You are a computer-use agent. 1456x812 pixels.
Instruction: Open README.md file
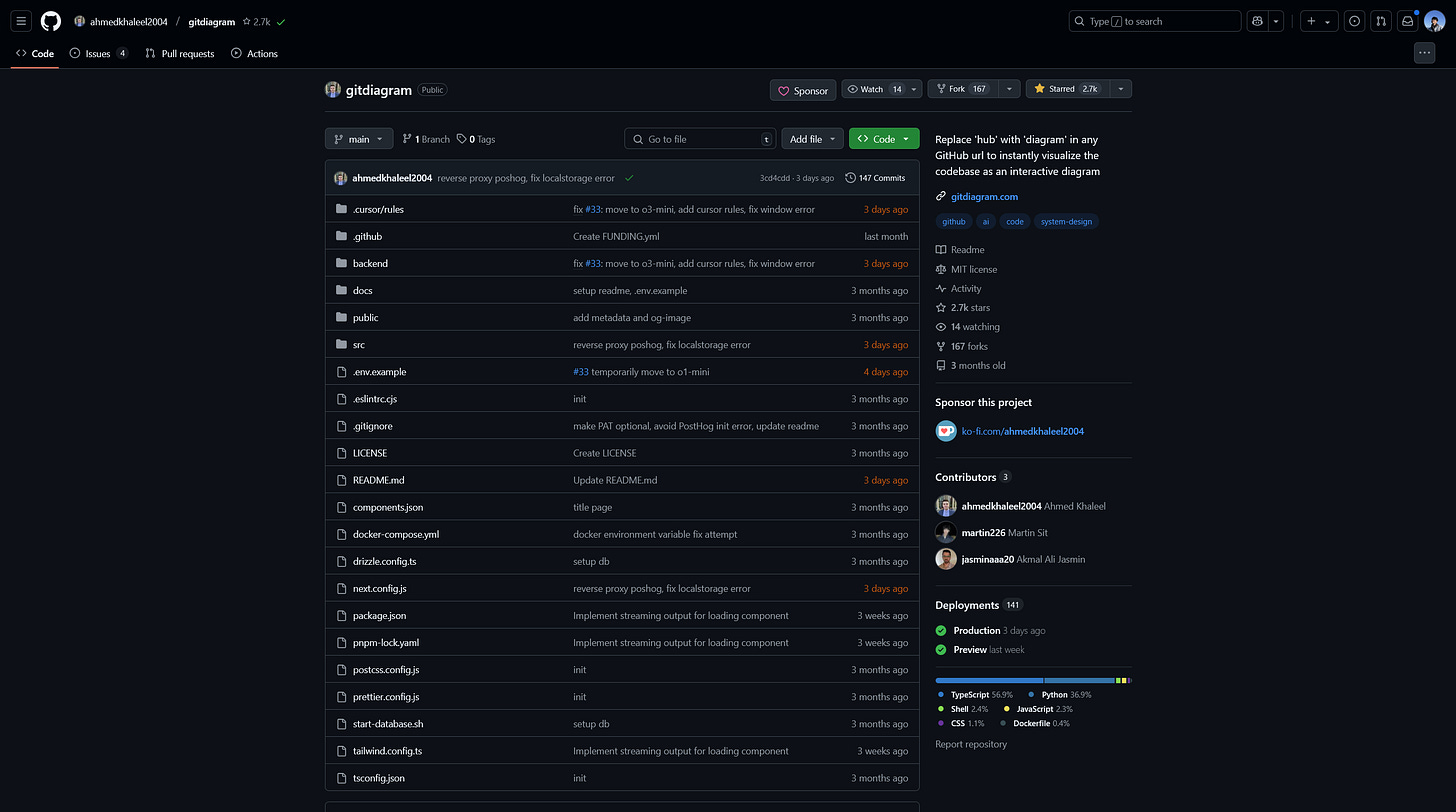(378, 480)
